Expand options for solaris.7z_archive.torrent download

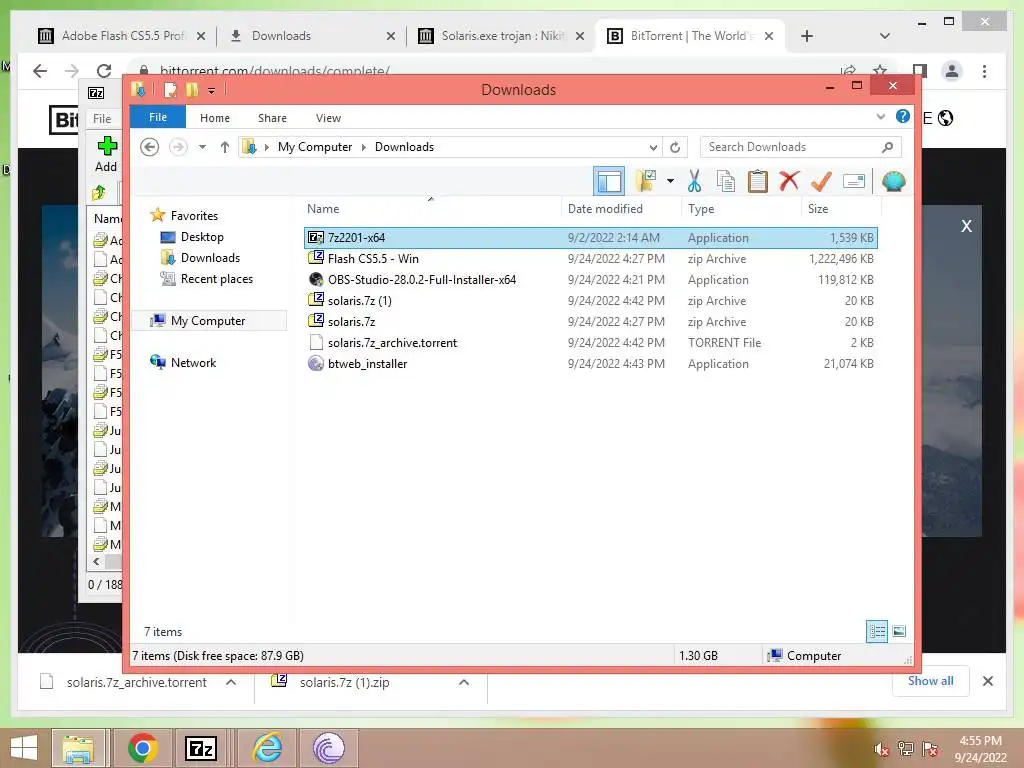(231, 682)
